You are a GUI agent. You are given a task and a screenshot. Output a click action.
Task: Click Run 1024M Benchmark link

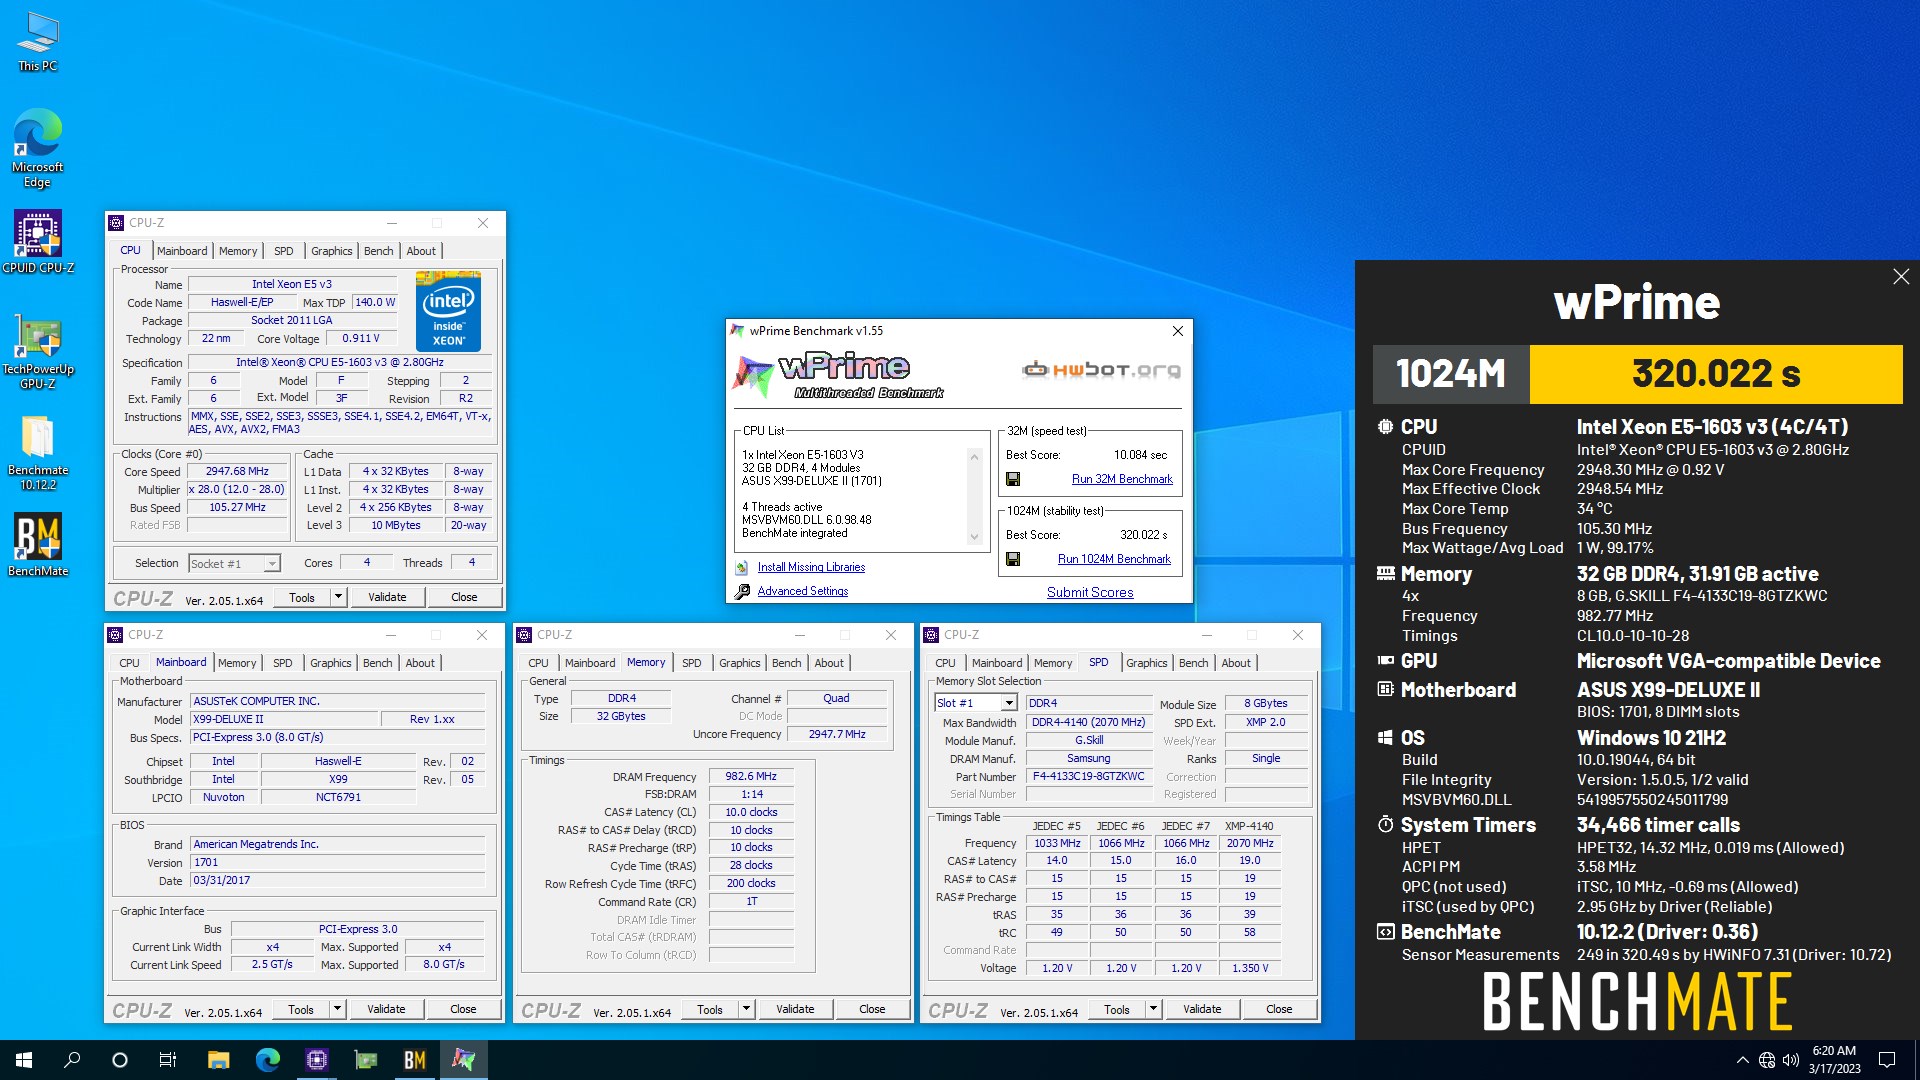(1114, 559)
